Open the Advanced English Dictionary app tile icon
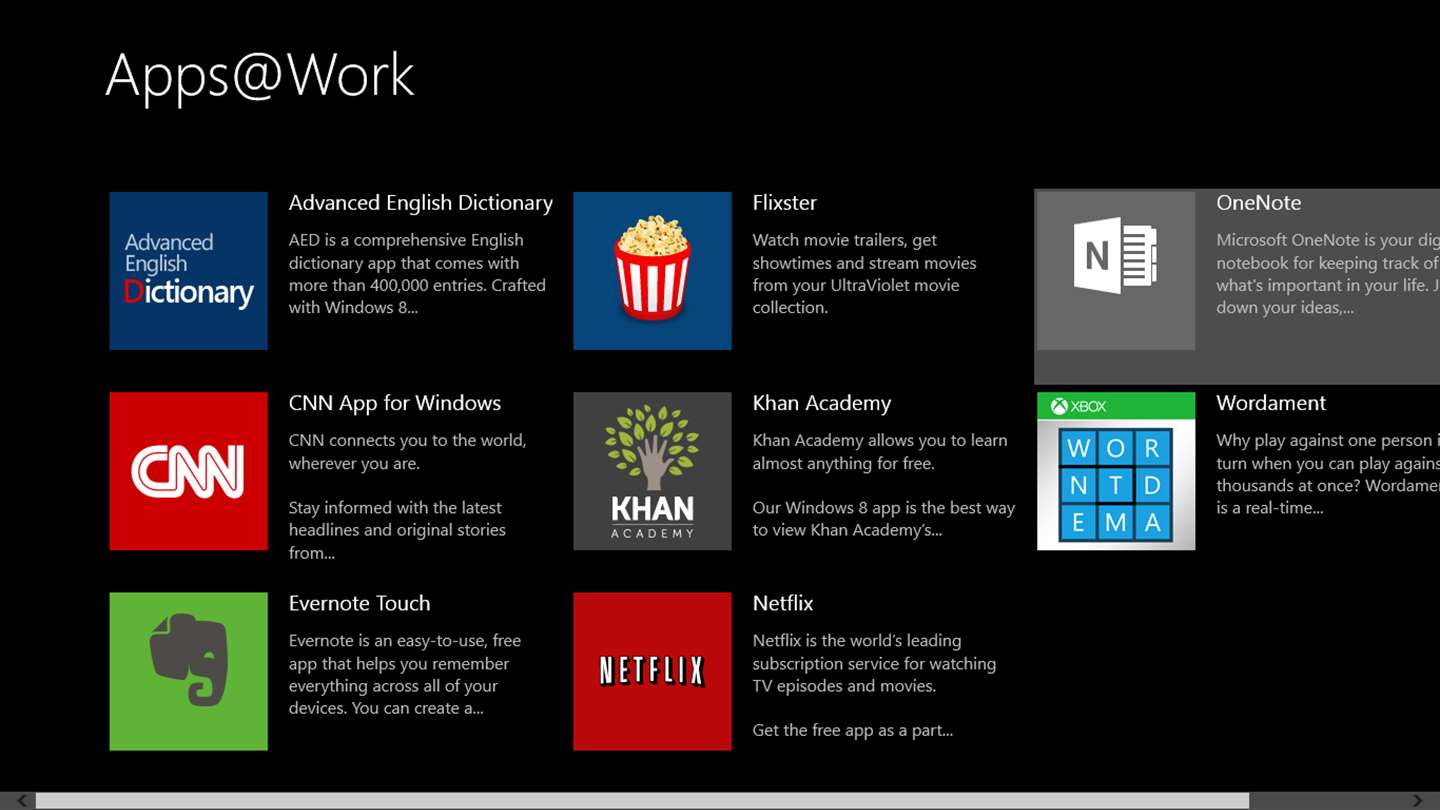 pyautogui.click(x=188, y=271)
